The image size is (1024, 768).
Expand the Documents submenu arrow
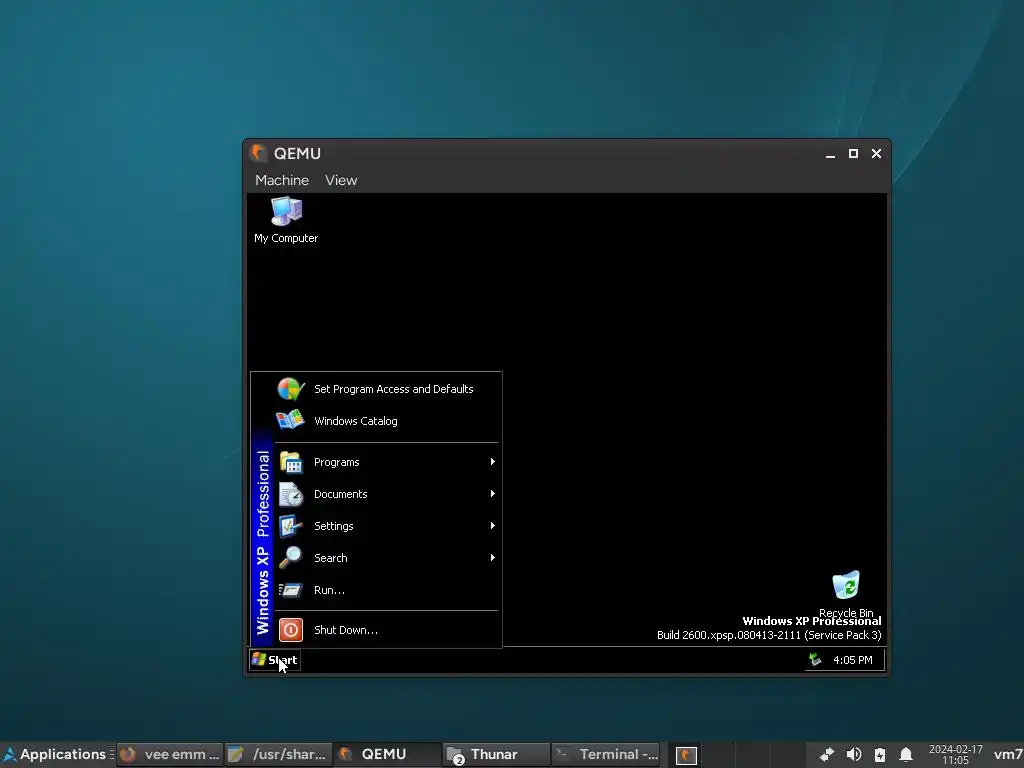tap(492, 494)
